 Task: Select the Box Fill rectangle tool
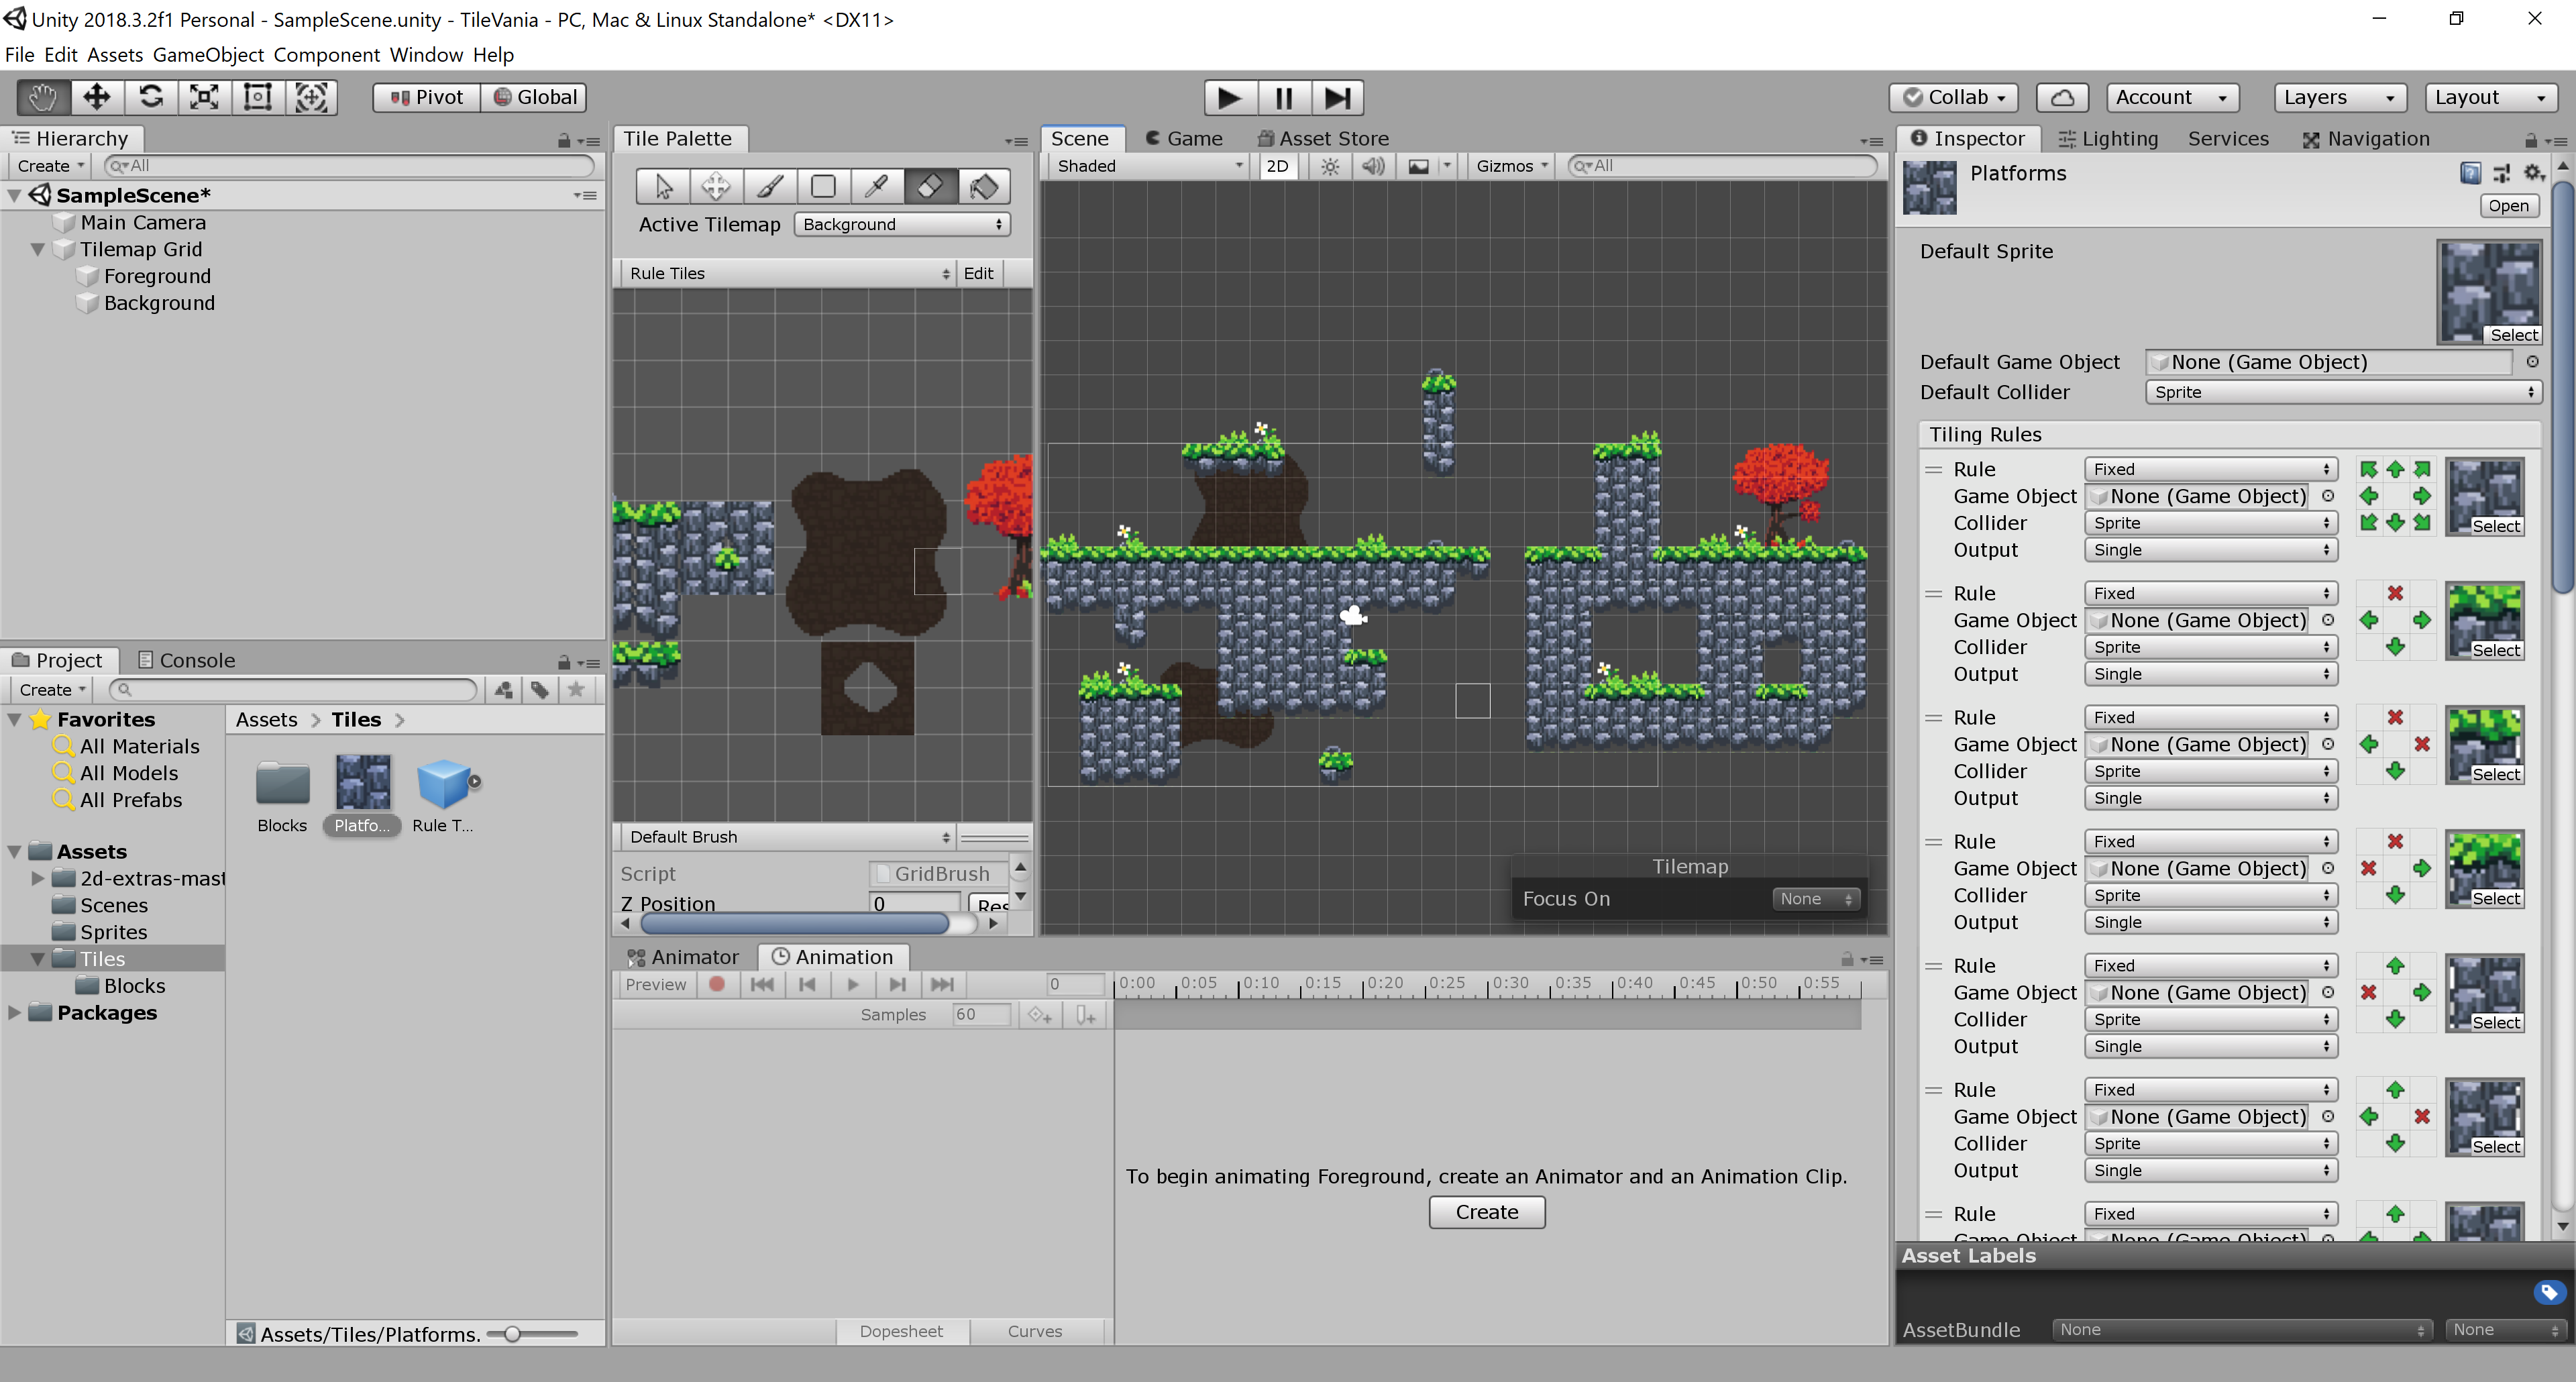(x=823, y=186)
